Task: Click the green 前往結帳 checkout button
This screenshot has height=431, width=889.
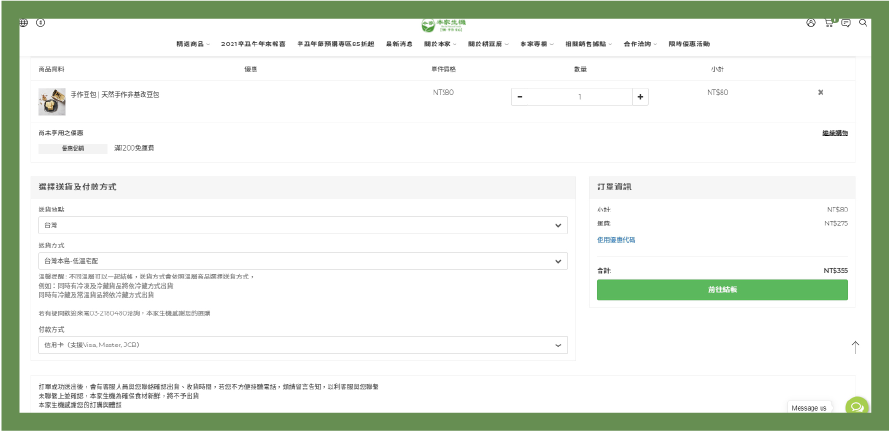Action: pos(722,289)
